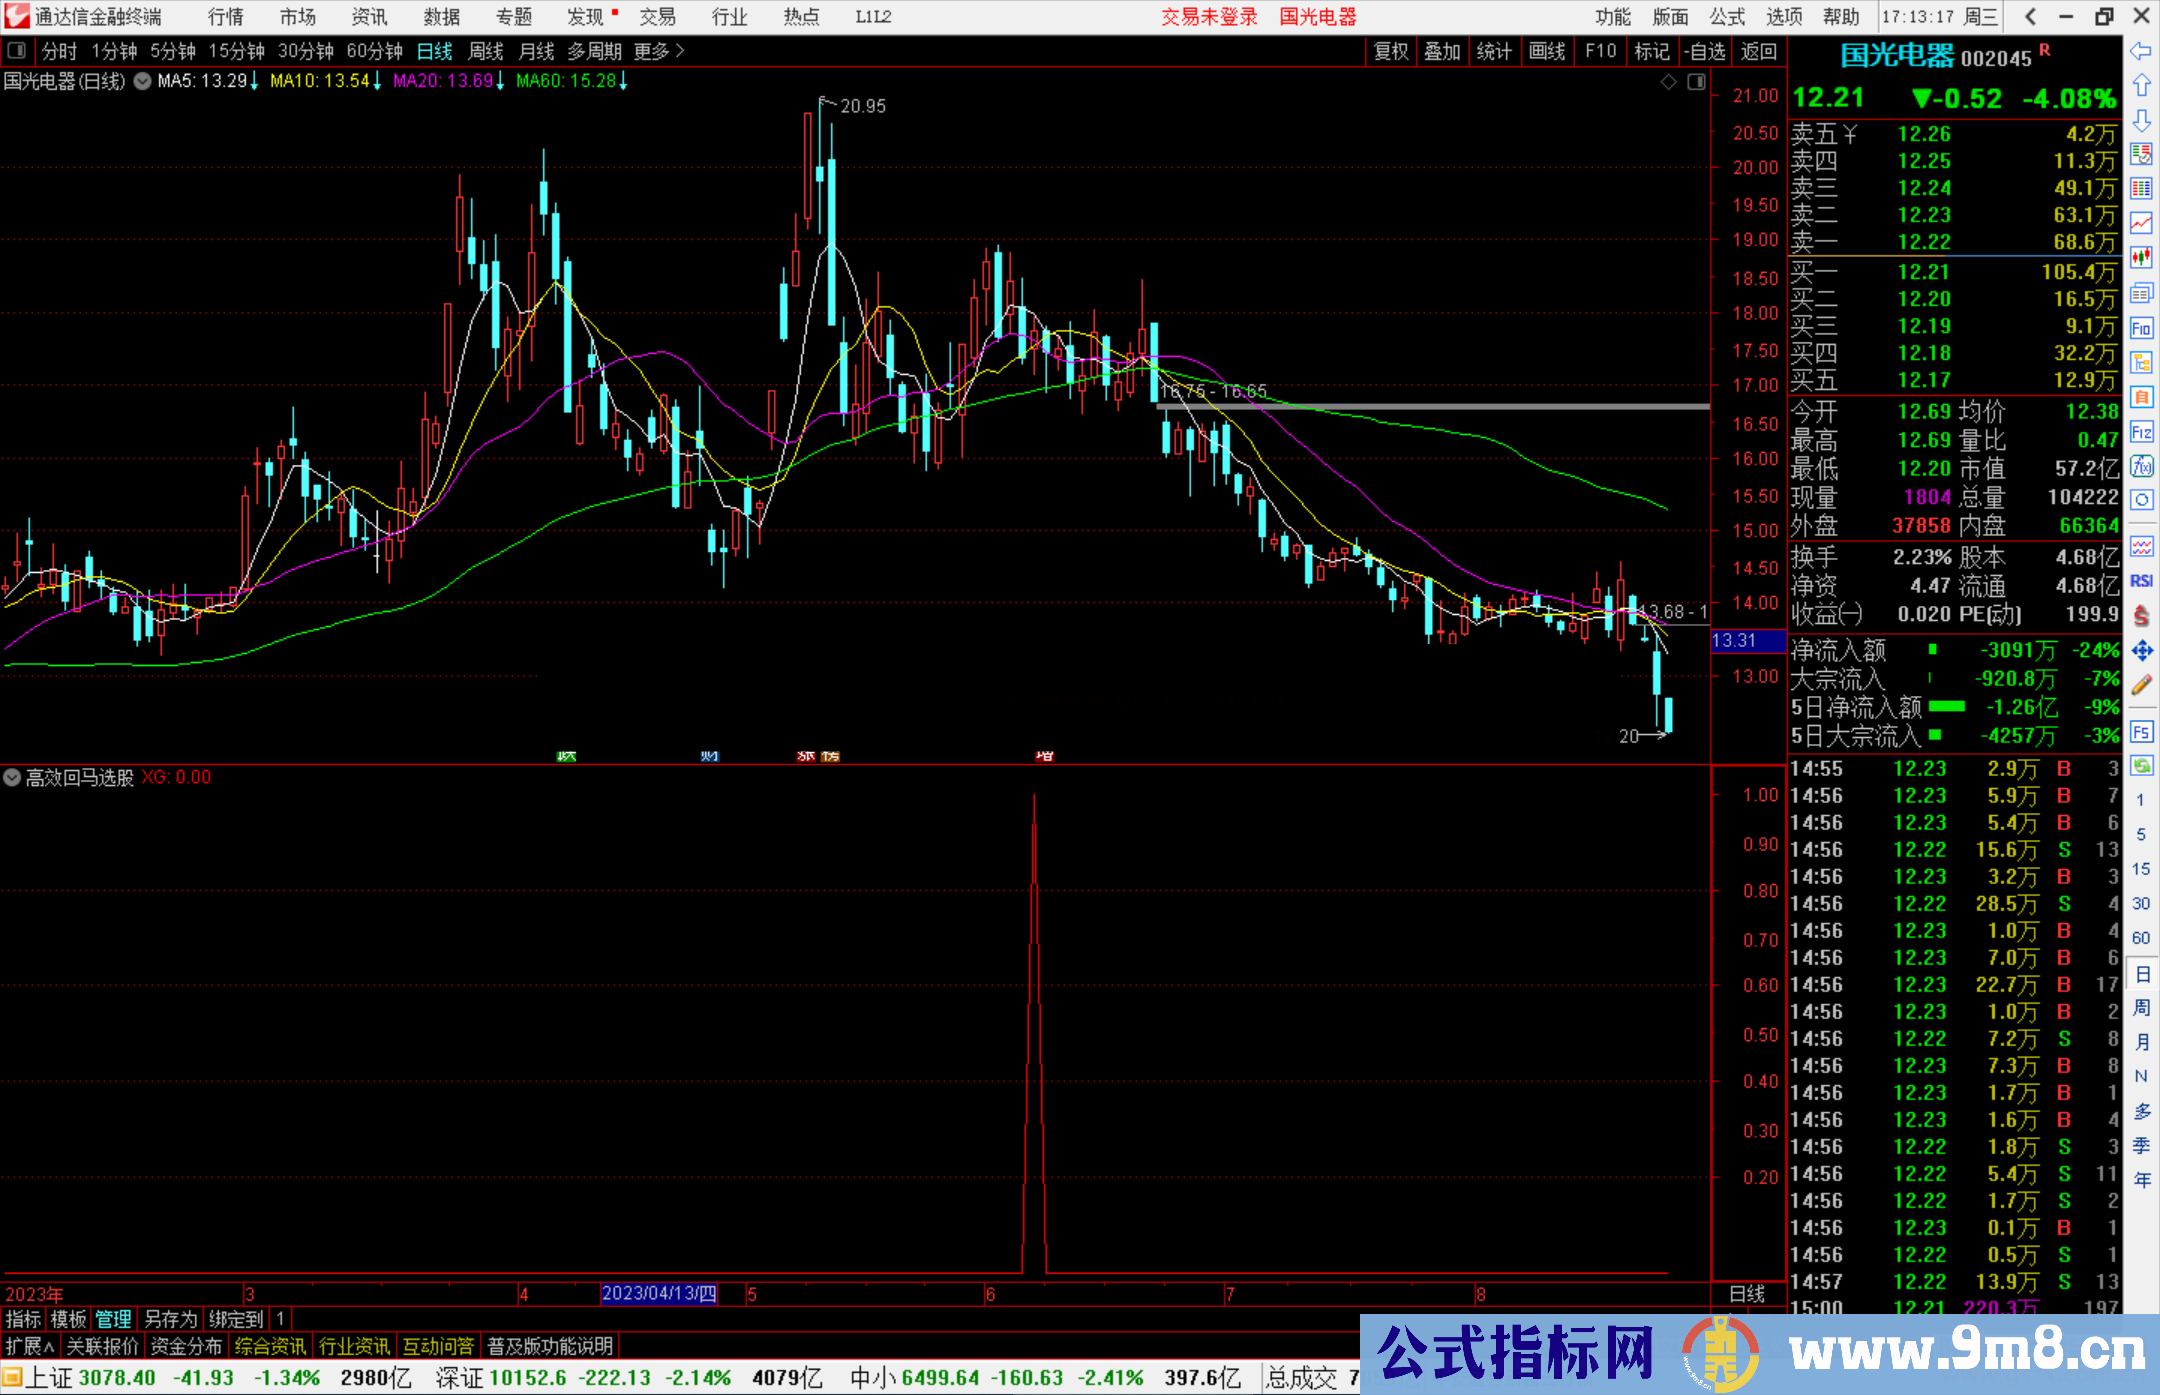Screen dimensions: 2160x1395
Task: Switch to the 60分钟 chart tab
Action: pyautogui.click(x=373, y=50)
